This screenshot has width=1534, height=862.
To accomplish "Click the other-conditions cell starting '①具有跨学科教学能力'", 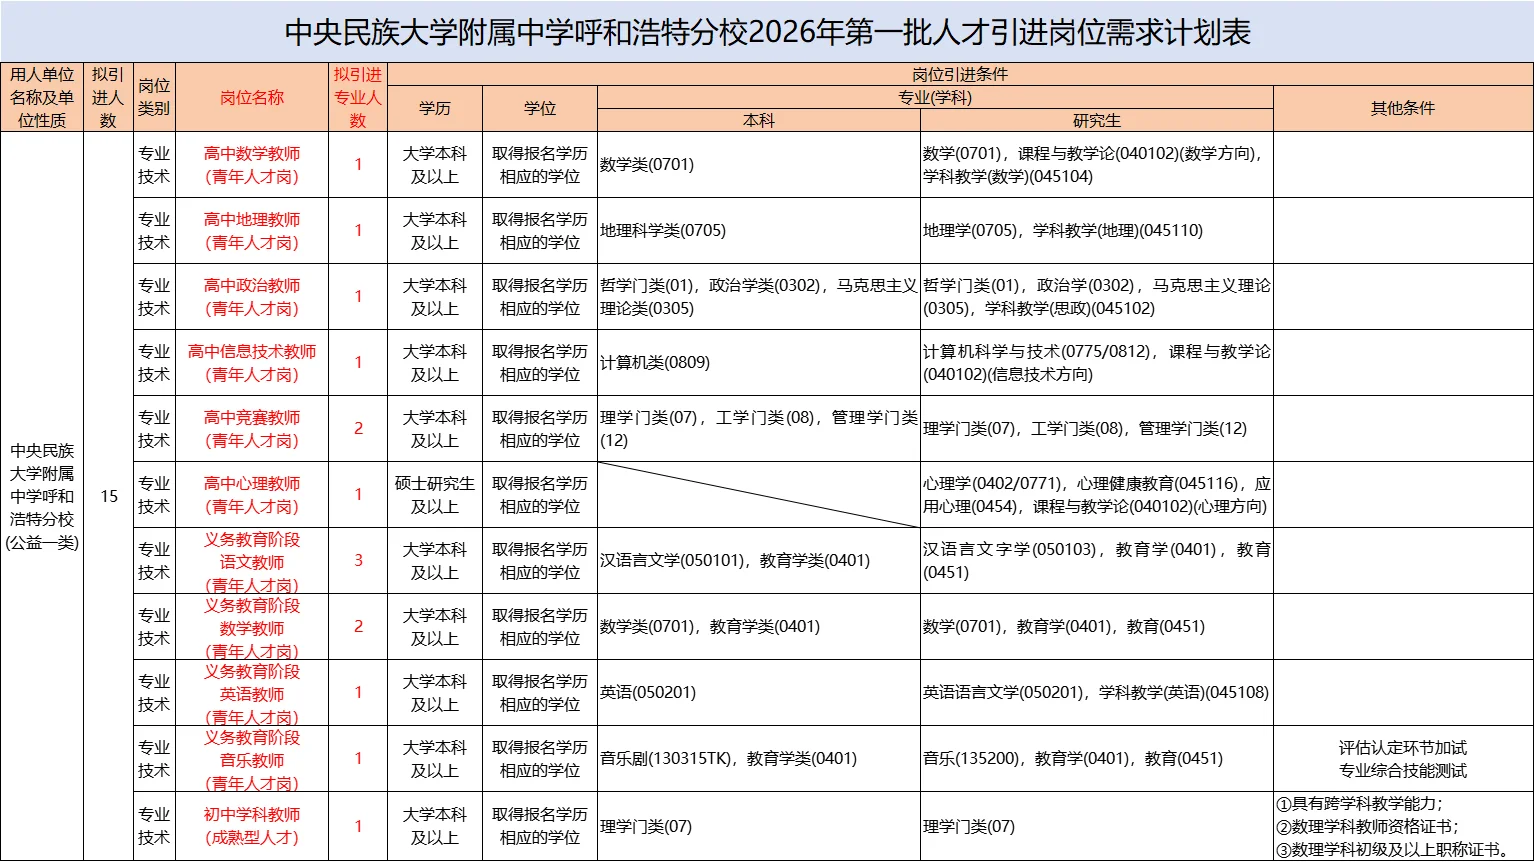I will (1403, 826).
